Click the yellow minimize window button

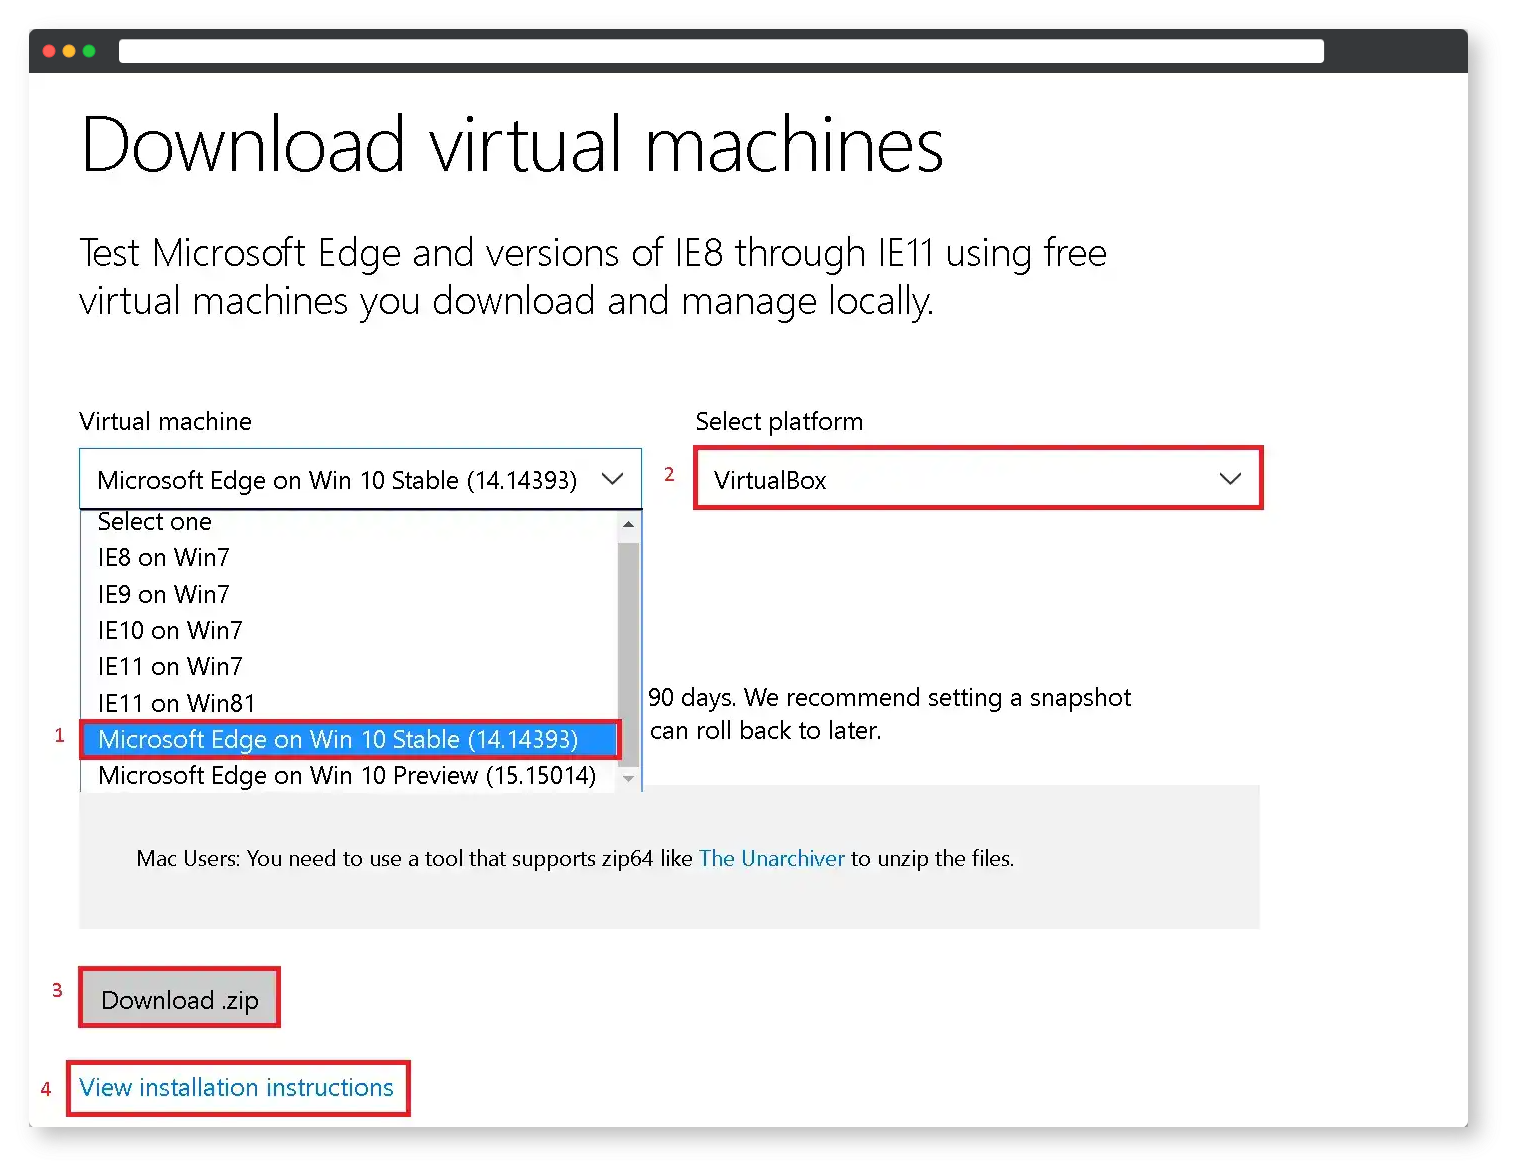click(x=69, y=51)
